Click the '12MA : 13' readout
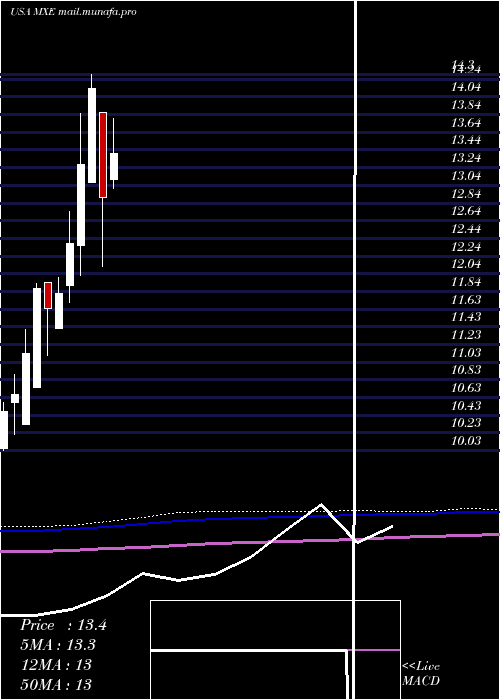This screenshot has width=500, height=700. pos(56,665)
